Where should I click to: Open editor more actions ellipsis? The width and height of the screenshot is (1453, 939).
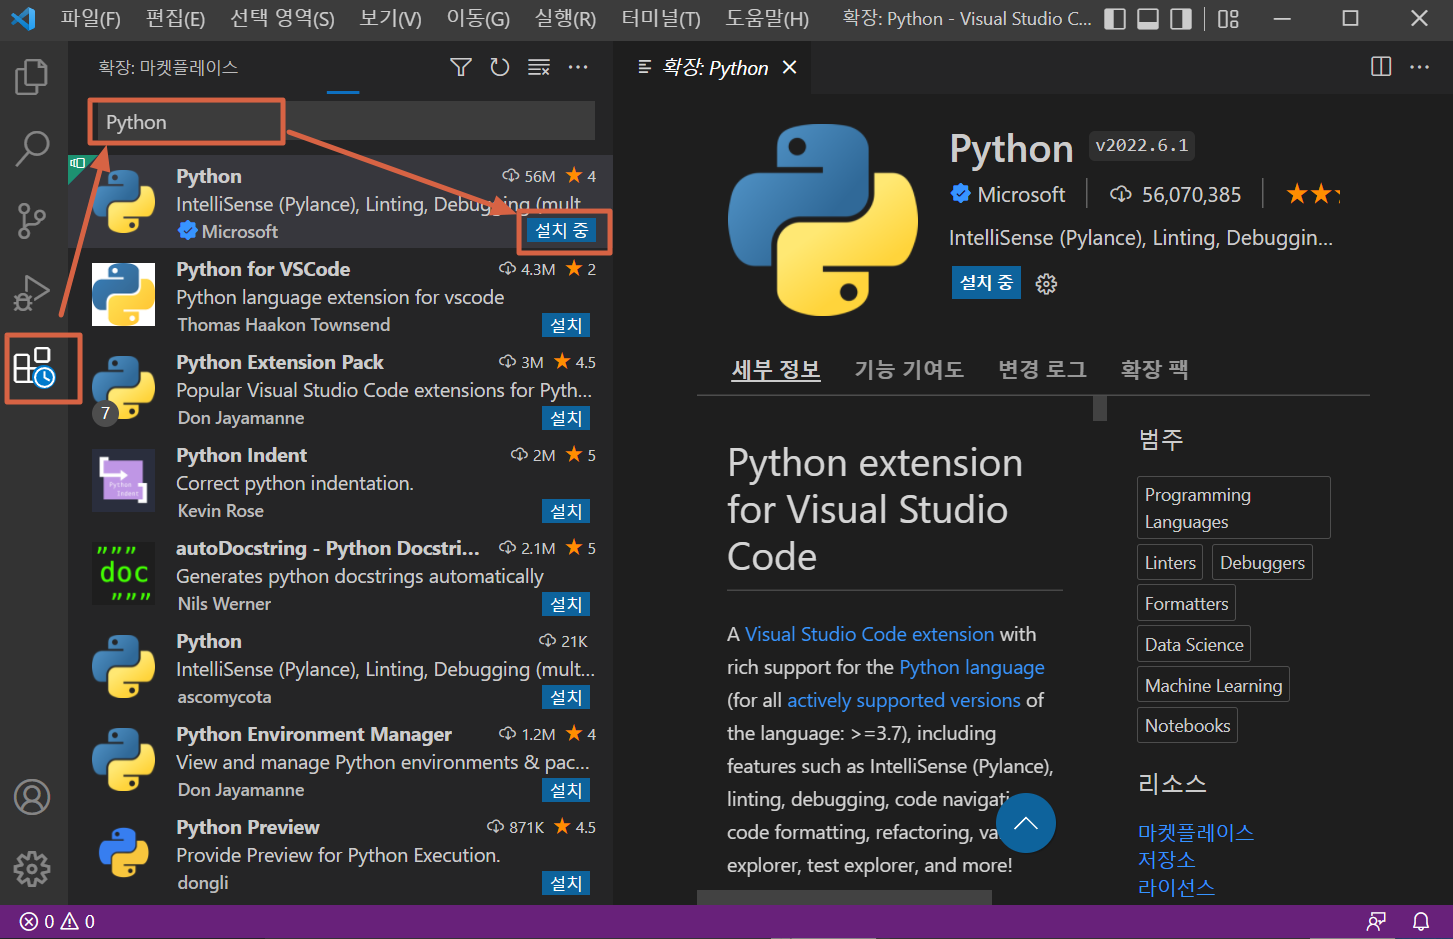click(x=1419, y=67)
